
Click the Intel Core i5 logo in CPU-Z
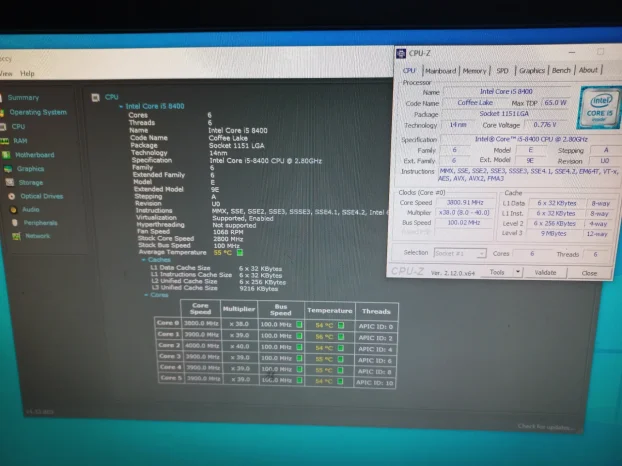pos(600,107)
